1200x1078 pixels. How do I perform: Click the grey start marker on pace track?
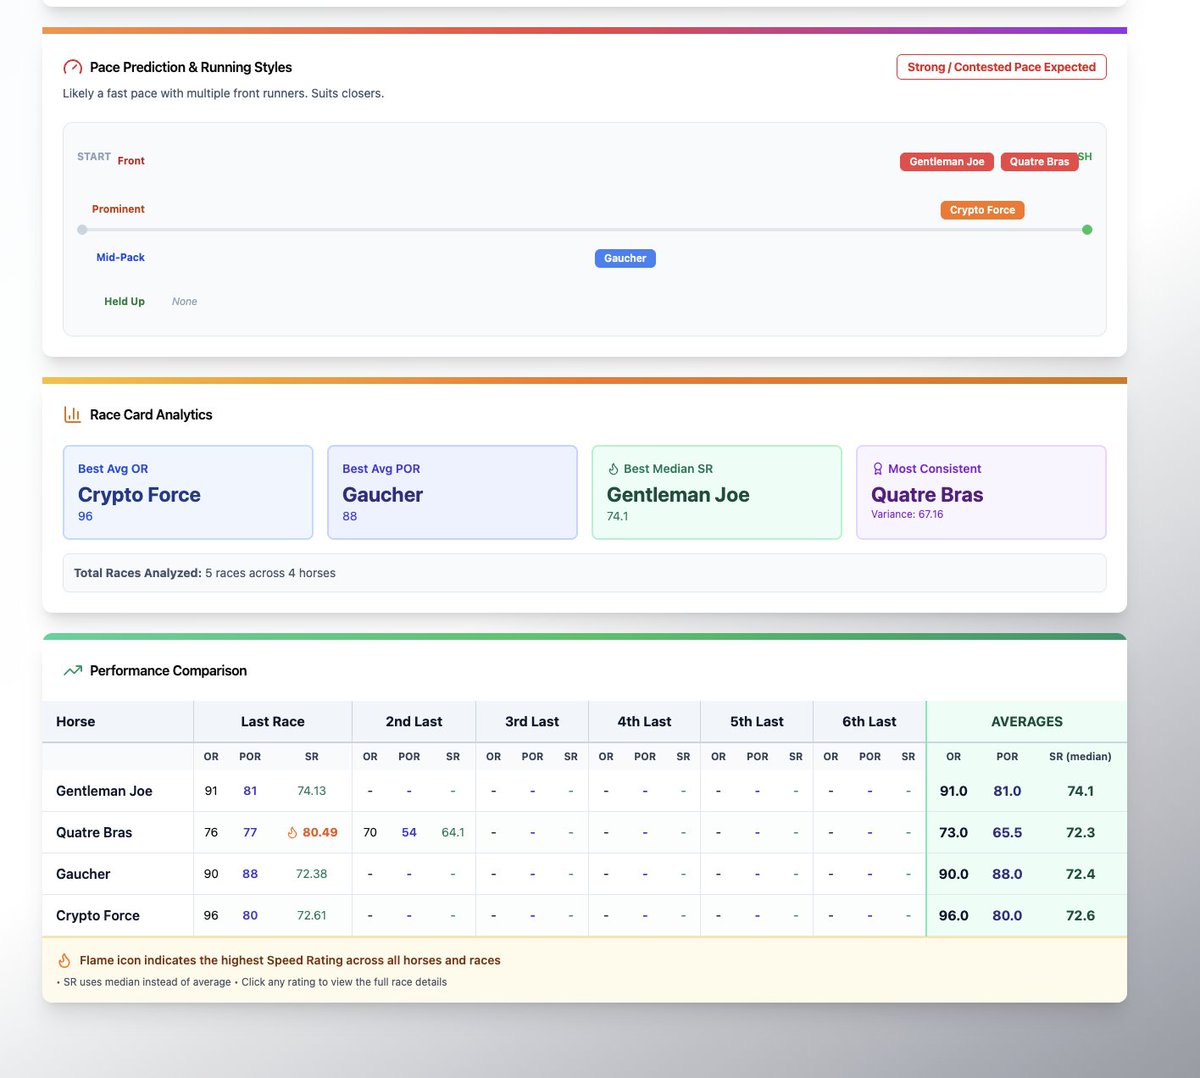click(x=82, y=230)
